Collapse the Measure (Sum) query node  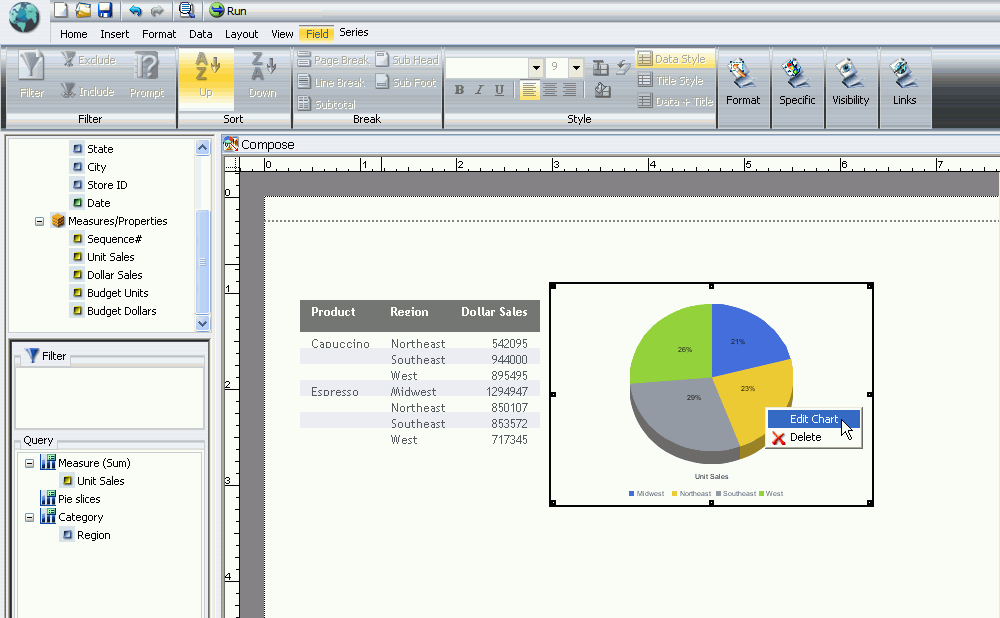point(29,464)
